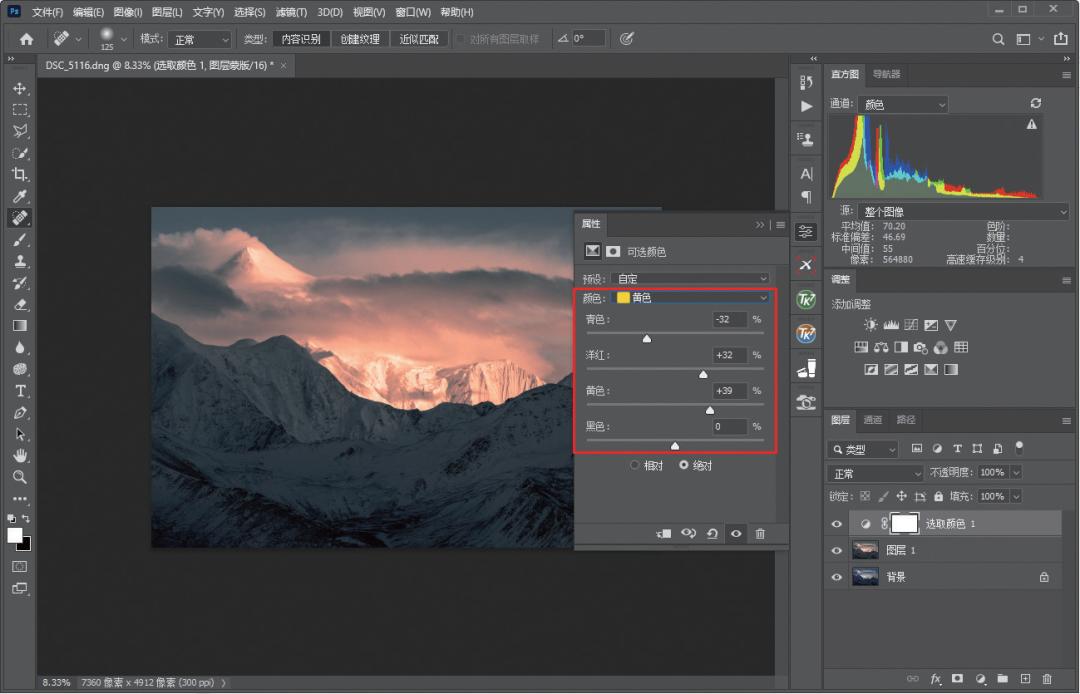Open the 颜色 dropdown showing 黄色
This screenshot has width=1080, height=694.
690,298
